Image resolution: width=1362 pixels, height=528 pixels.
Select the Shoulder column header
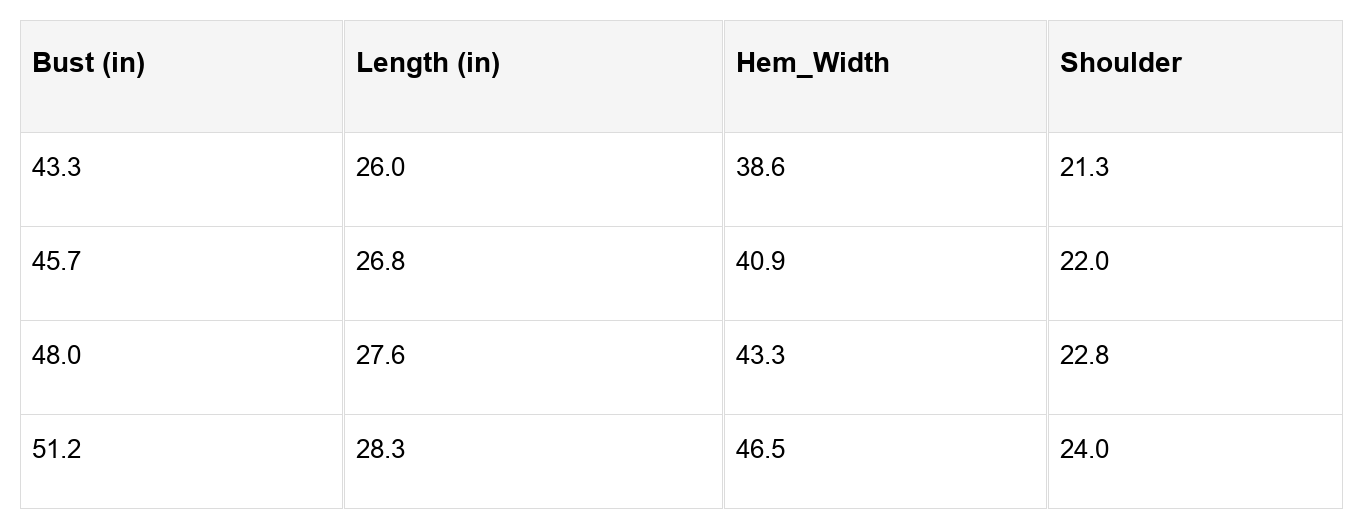click(1196, 76)
